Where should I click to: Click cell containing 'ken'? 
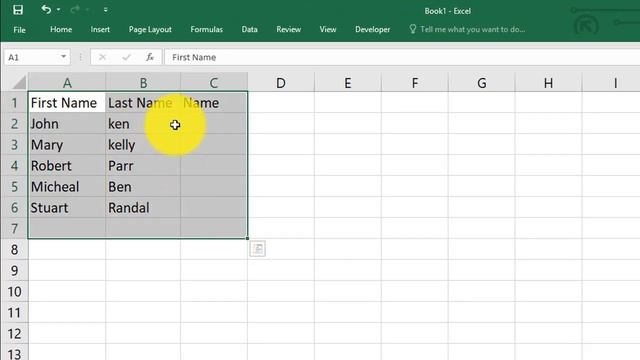pos(143,124)
